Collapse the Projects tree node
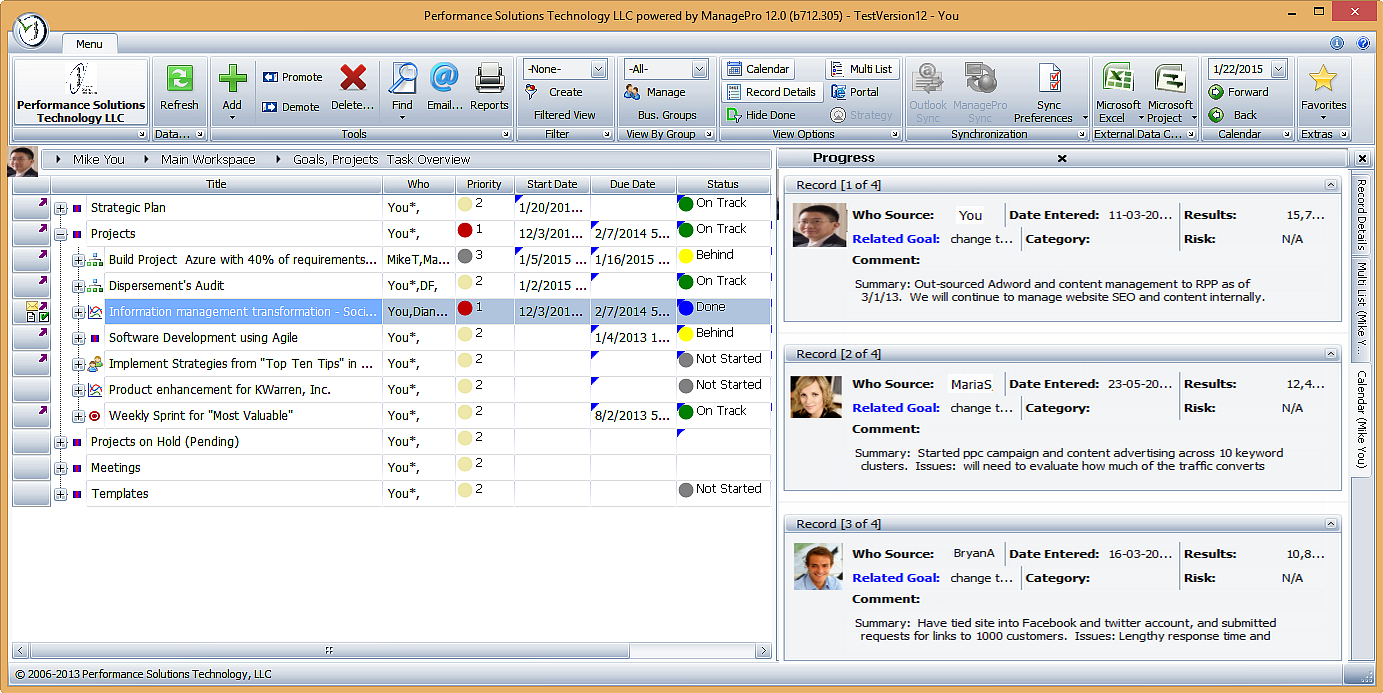 point(60,234)
